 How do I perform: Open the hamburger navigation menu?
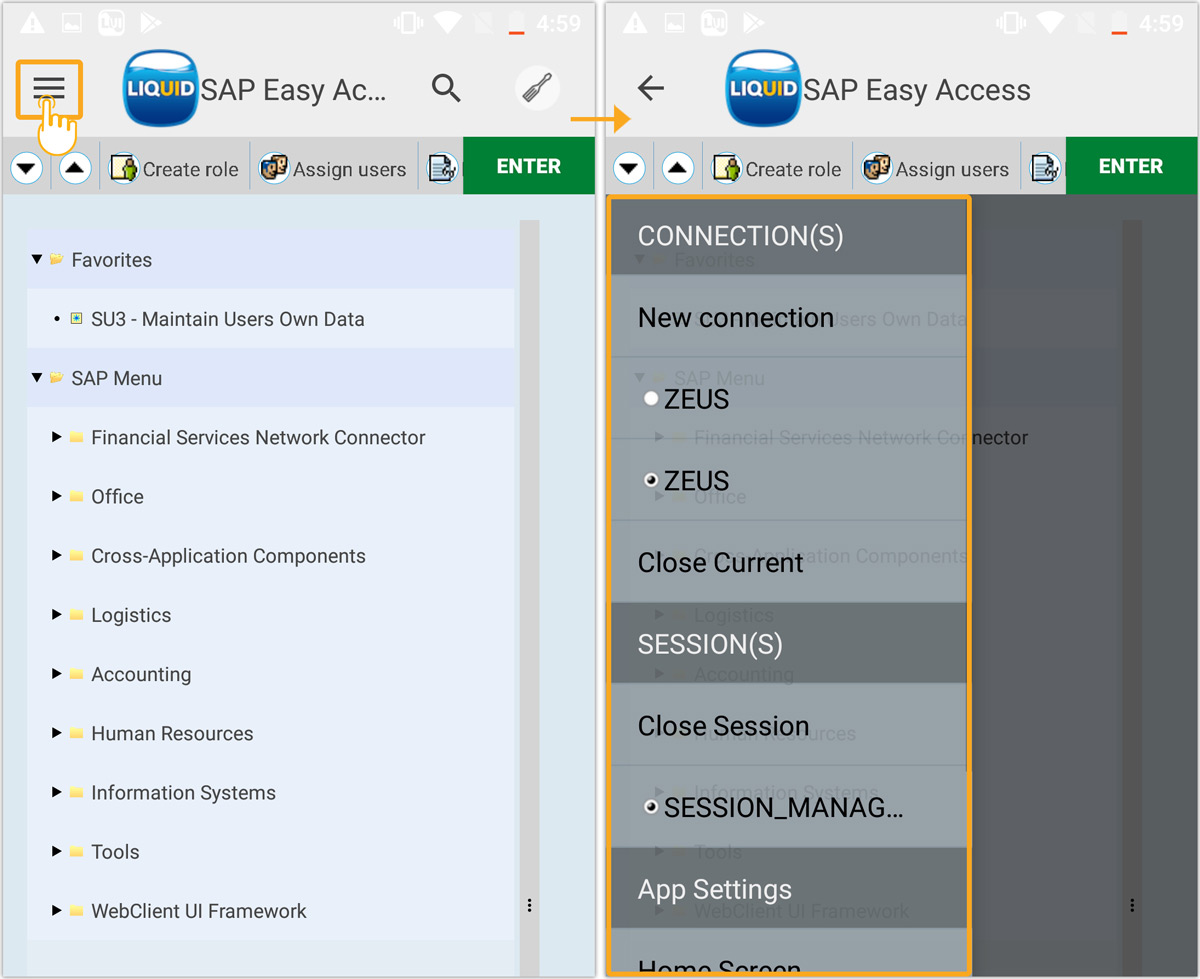pyautogui.click(x=48, y=89)
